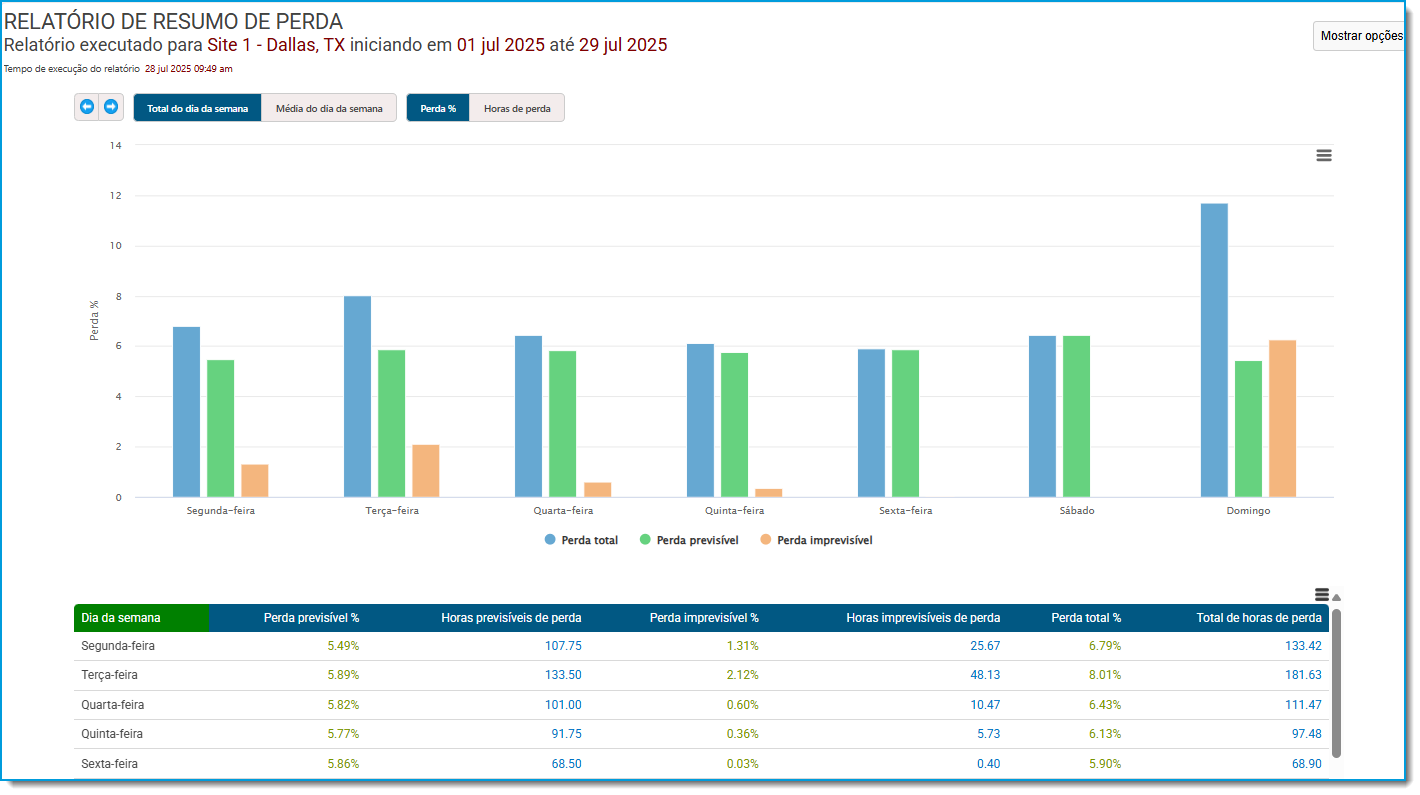Click the 97.48 total hours value
The image size is (1420, 795).
1307,734
